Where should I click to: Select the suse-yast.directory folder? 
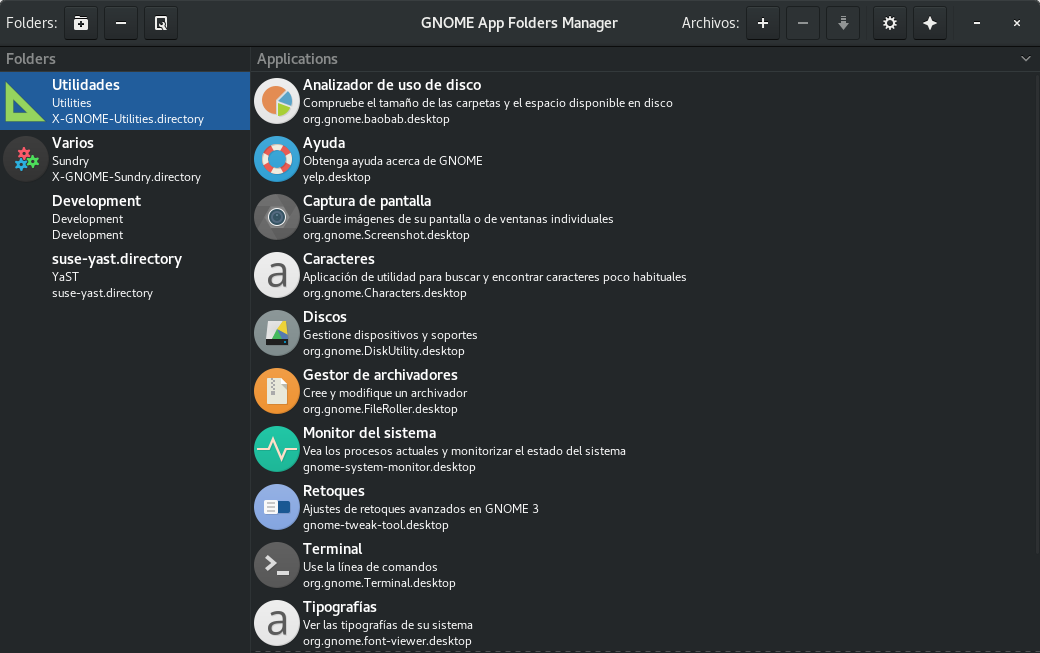tap(125, 275)
